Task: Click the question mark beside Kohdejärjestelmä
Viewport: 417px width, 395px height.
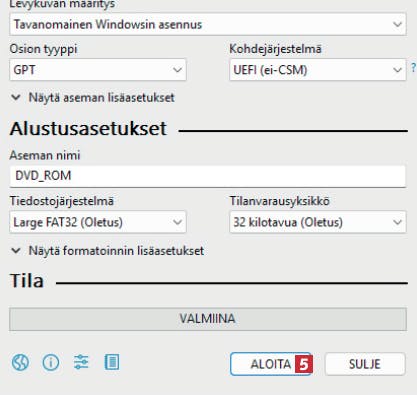Action: click(x=413, y=68)
